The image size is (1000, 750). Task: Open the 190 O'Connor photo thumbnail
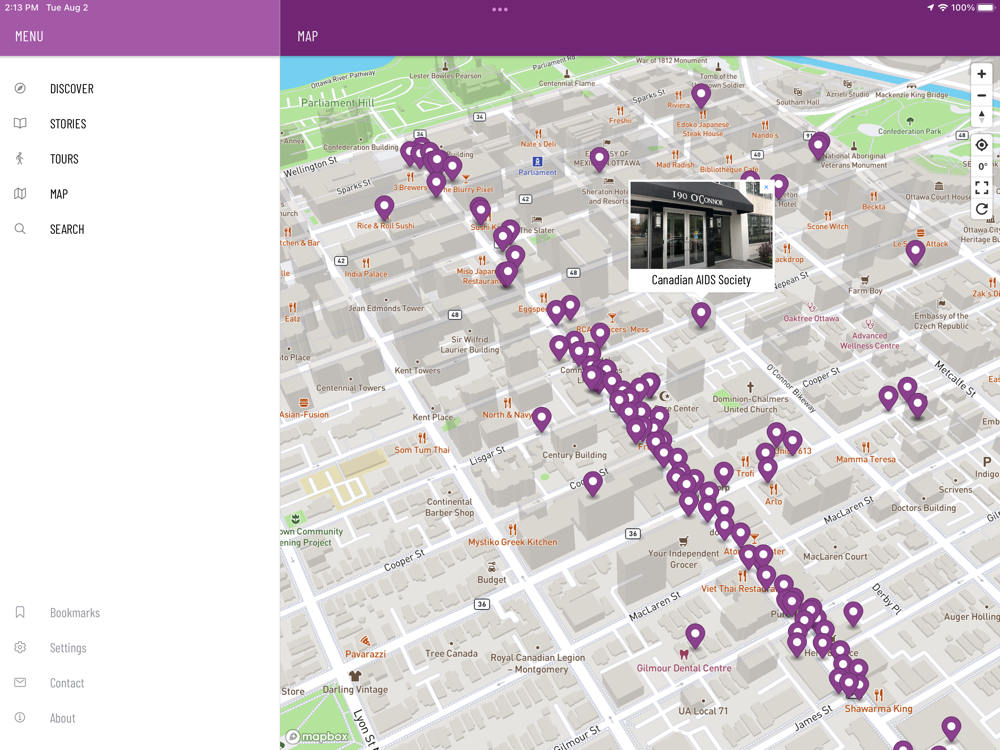tap(701, 225)
